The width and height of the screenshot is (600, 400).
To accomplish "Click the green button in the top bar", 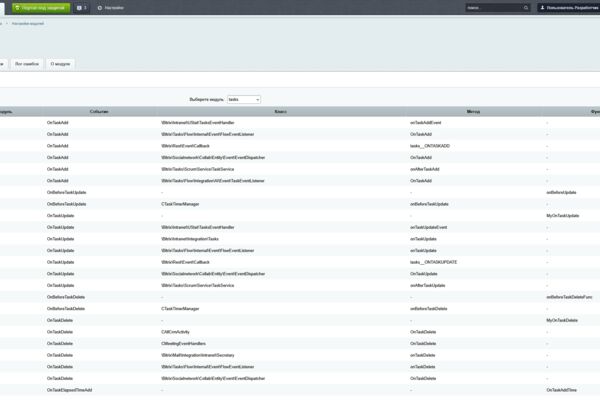I will [x=41, y=8].
